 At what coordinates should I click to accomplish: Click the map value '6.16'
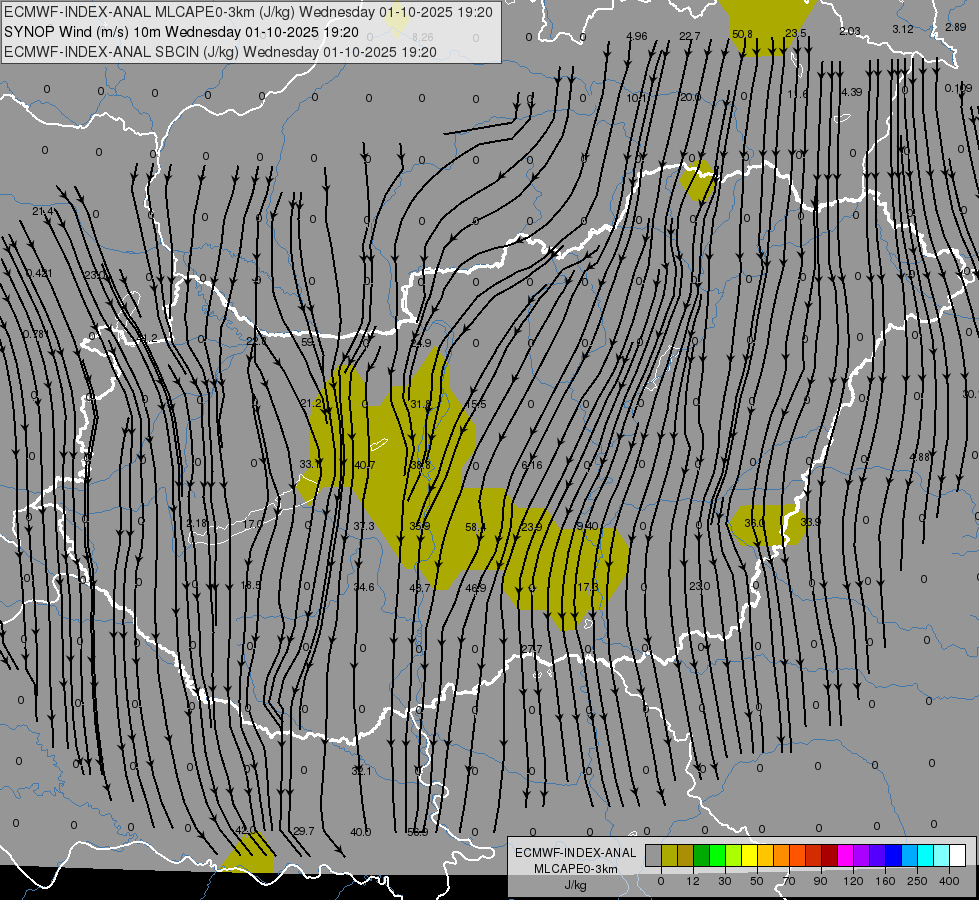532,465
